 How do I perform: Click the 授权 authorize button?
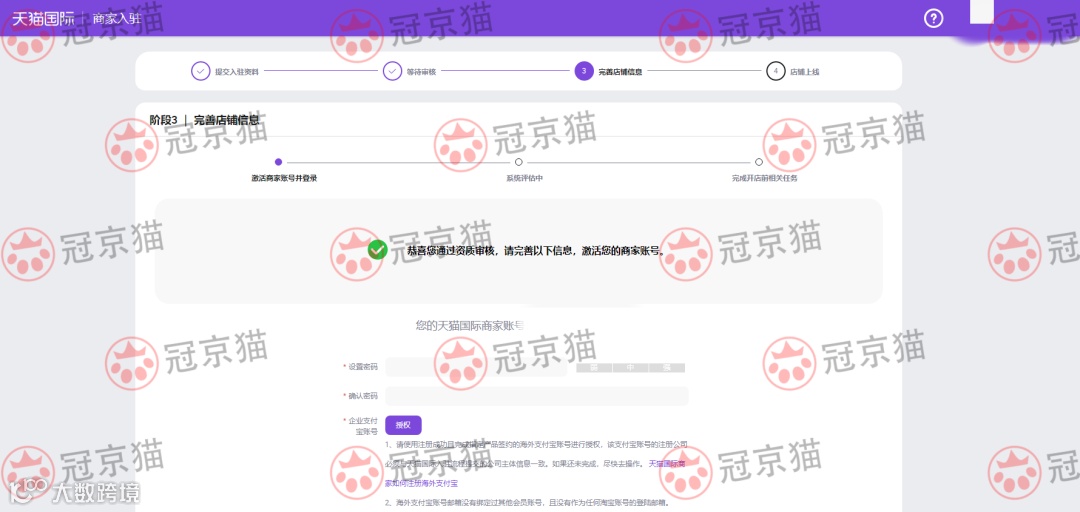click(x=403, y=425)
